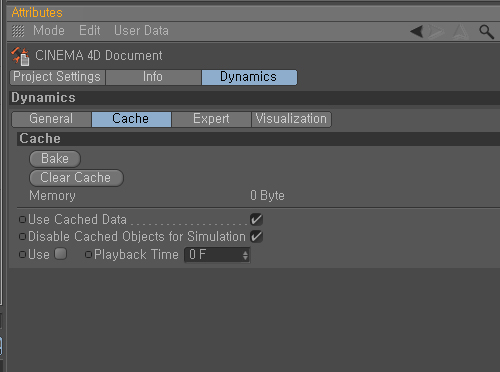Go back with the left arrow icon
This screenshot has width=500, height=372.
point(417,32)
